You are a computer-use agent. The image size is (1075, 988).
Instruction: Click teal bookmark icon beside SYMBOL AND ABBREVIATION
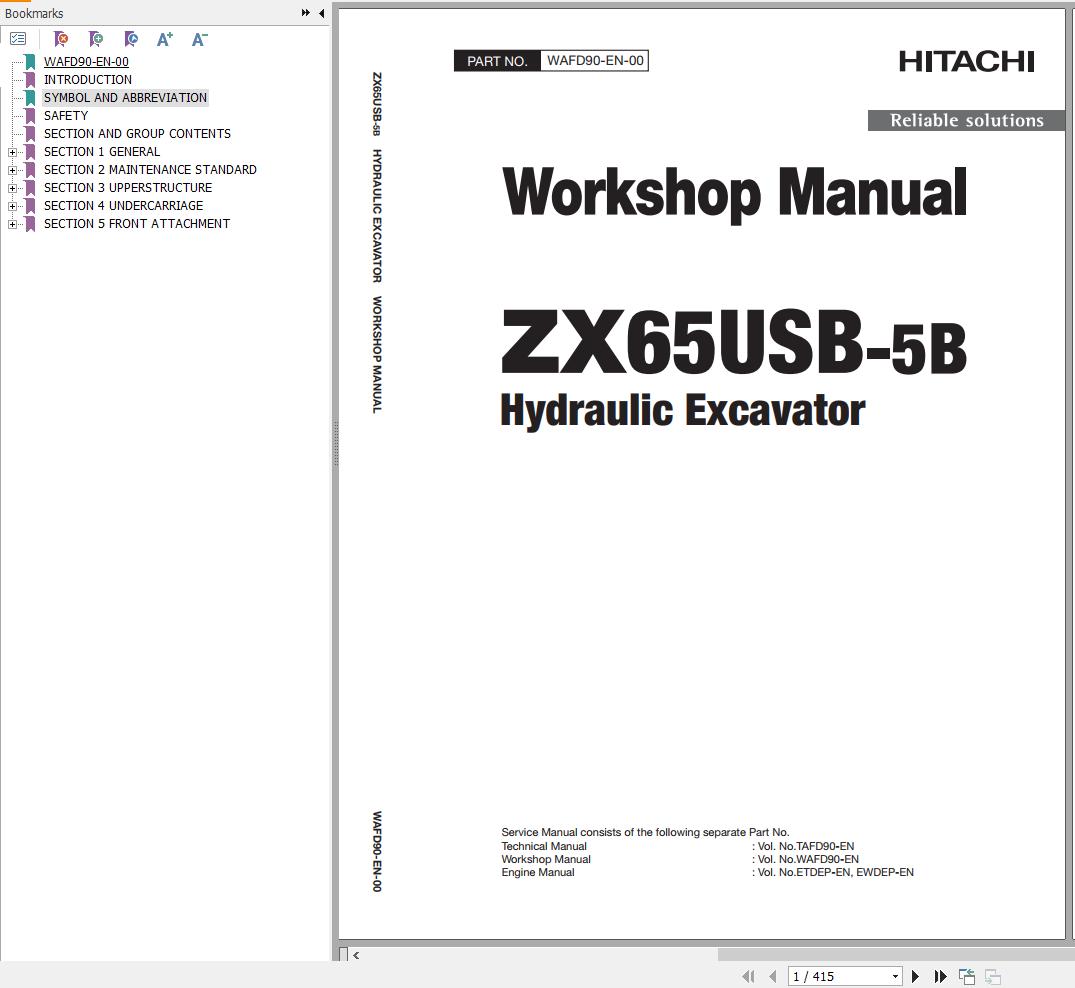click(x=30, y=98)
